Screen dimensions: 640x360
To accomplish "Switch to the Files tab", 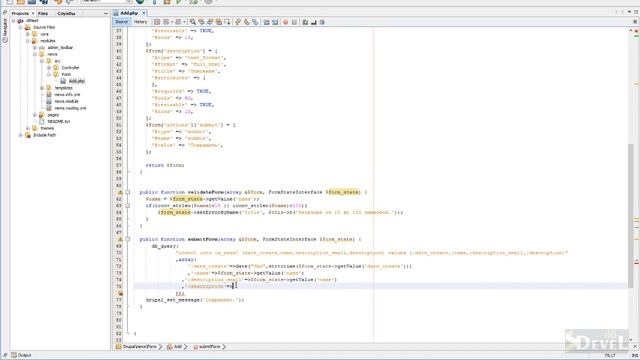I will coord(43,13).
